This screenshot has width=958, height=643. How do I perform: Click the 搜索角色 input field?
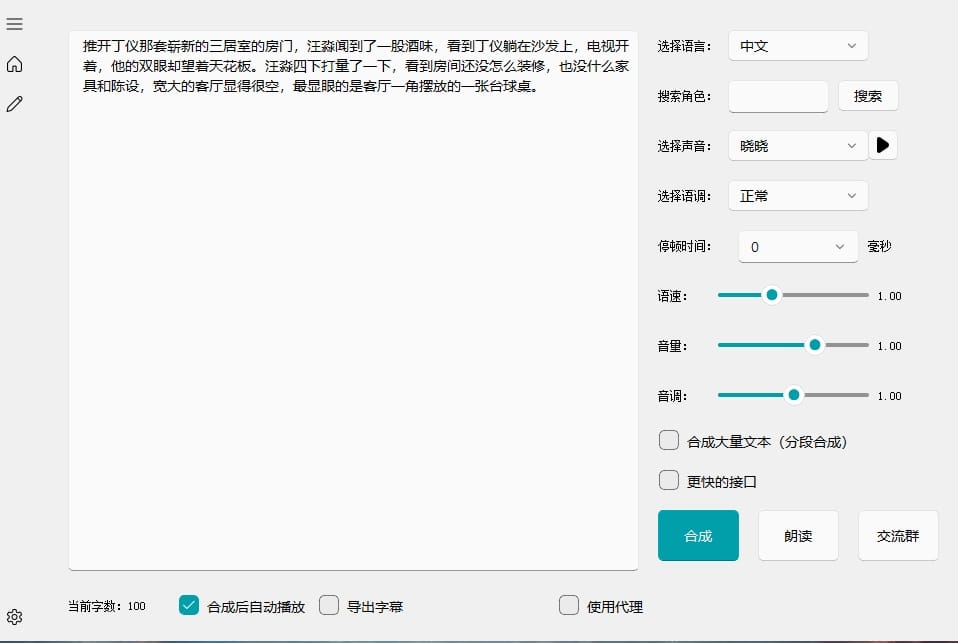pos(778,95)
